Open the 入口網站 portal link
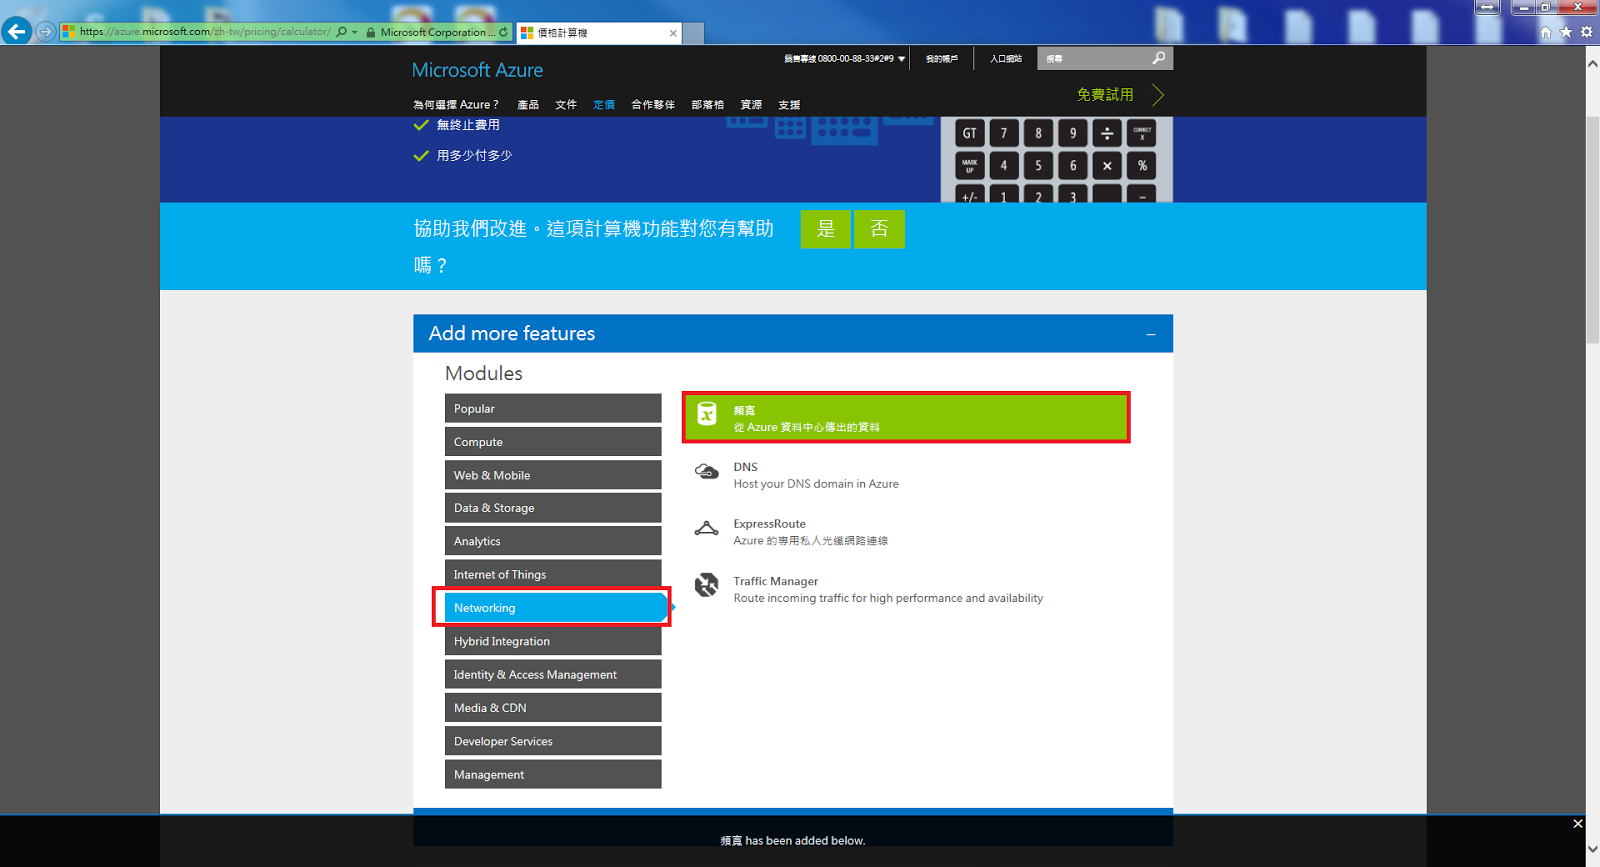The height and width of the screenshot is (867, 1600). 1006,59
